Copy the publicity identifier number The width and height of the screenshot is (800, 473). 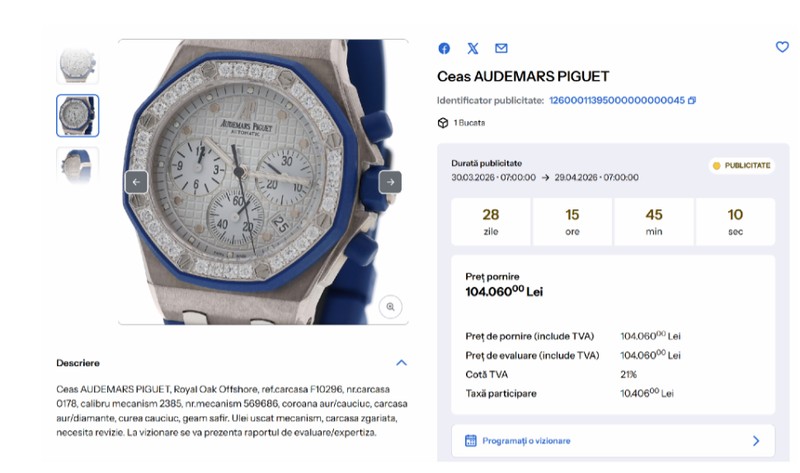point(692,101)
